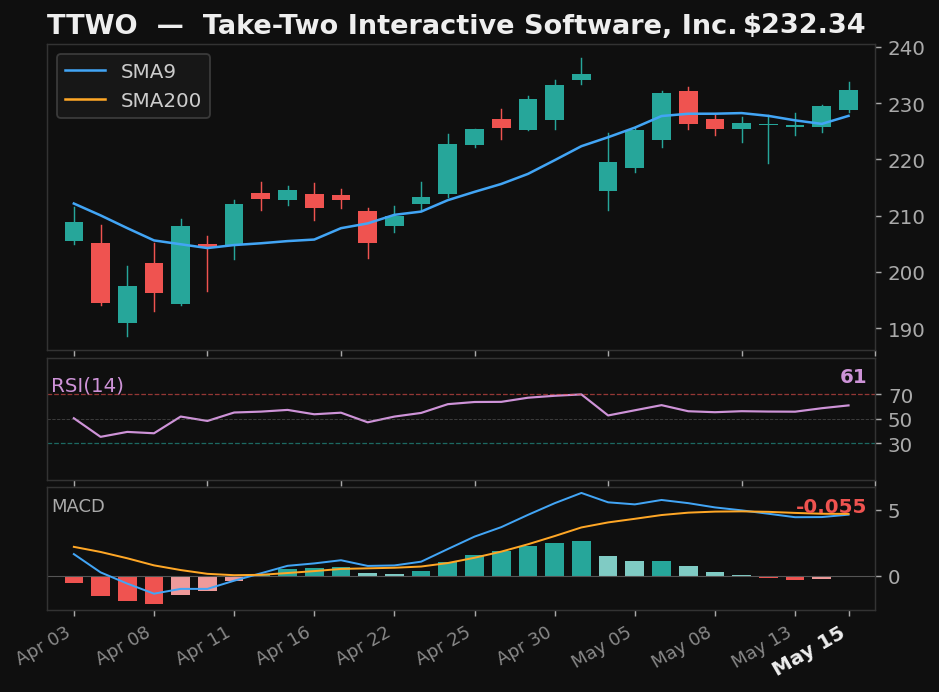The image size is (939, 692).
Task: Click the 200 price axis label
Action: point(906,273)
